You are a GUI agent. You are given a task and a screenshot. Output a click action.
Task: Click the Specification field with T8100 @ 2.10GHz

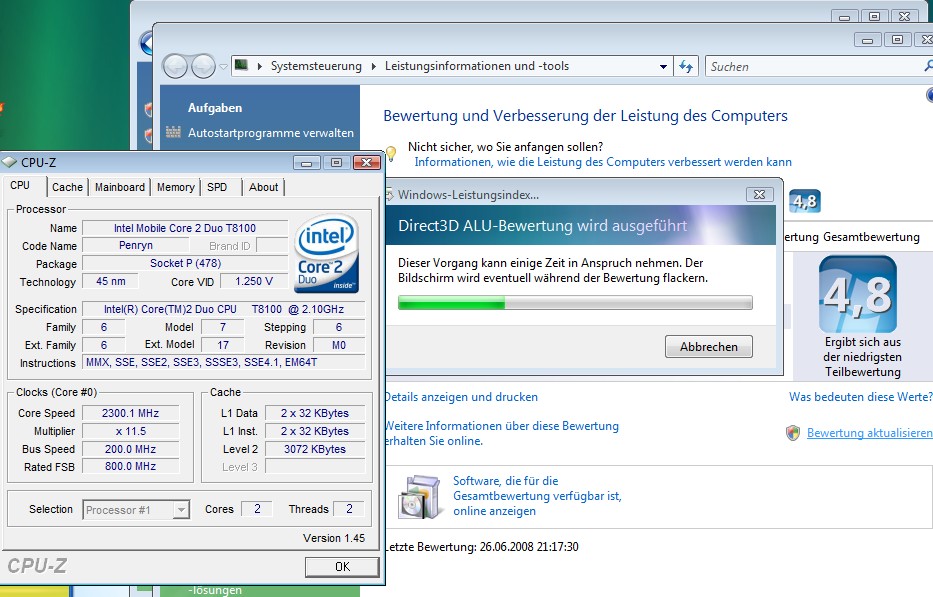coord(224,309)
